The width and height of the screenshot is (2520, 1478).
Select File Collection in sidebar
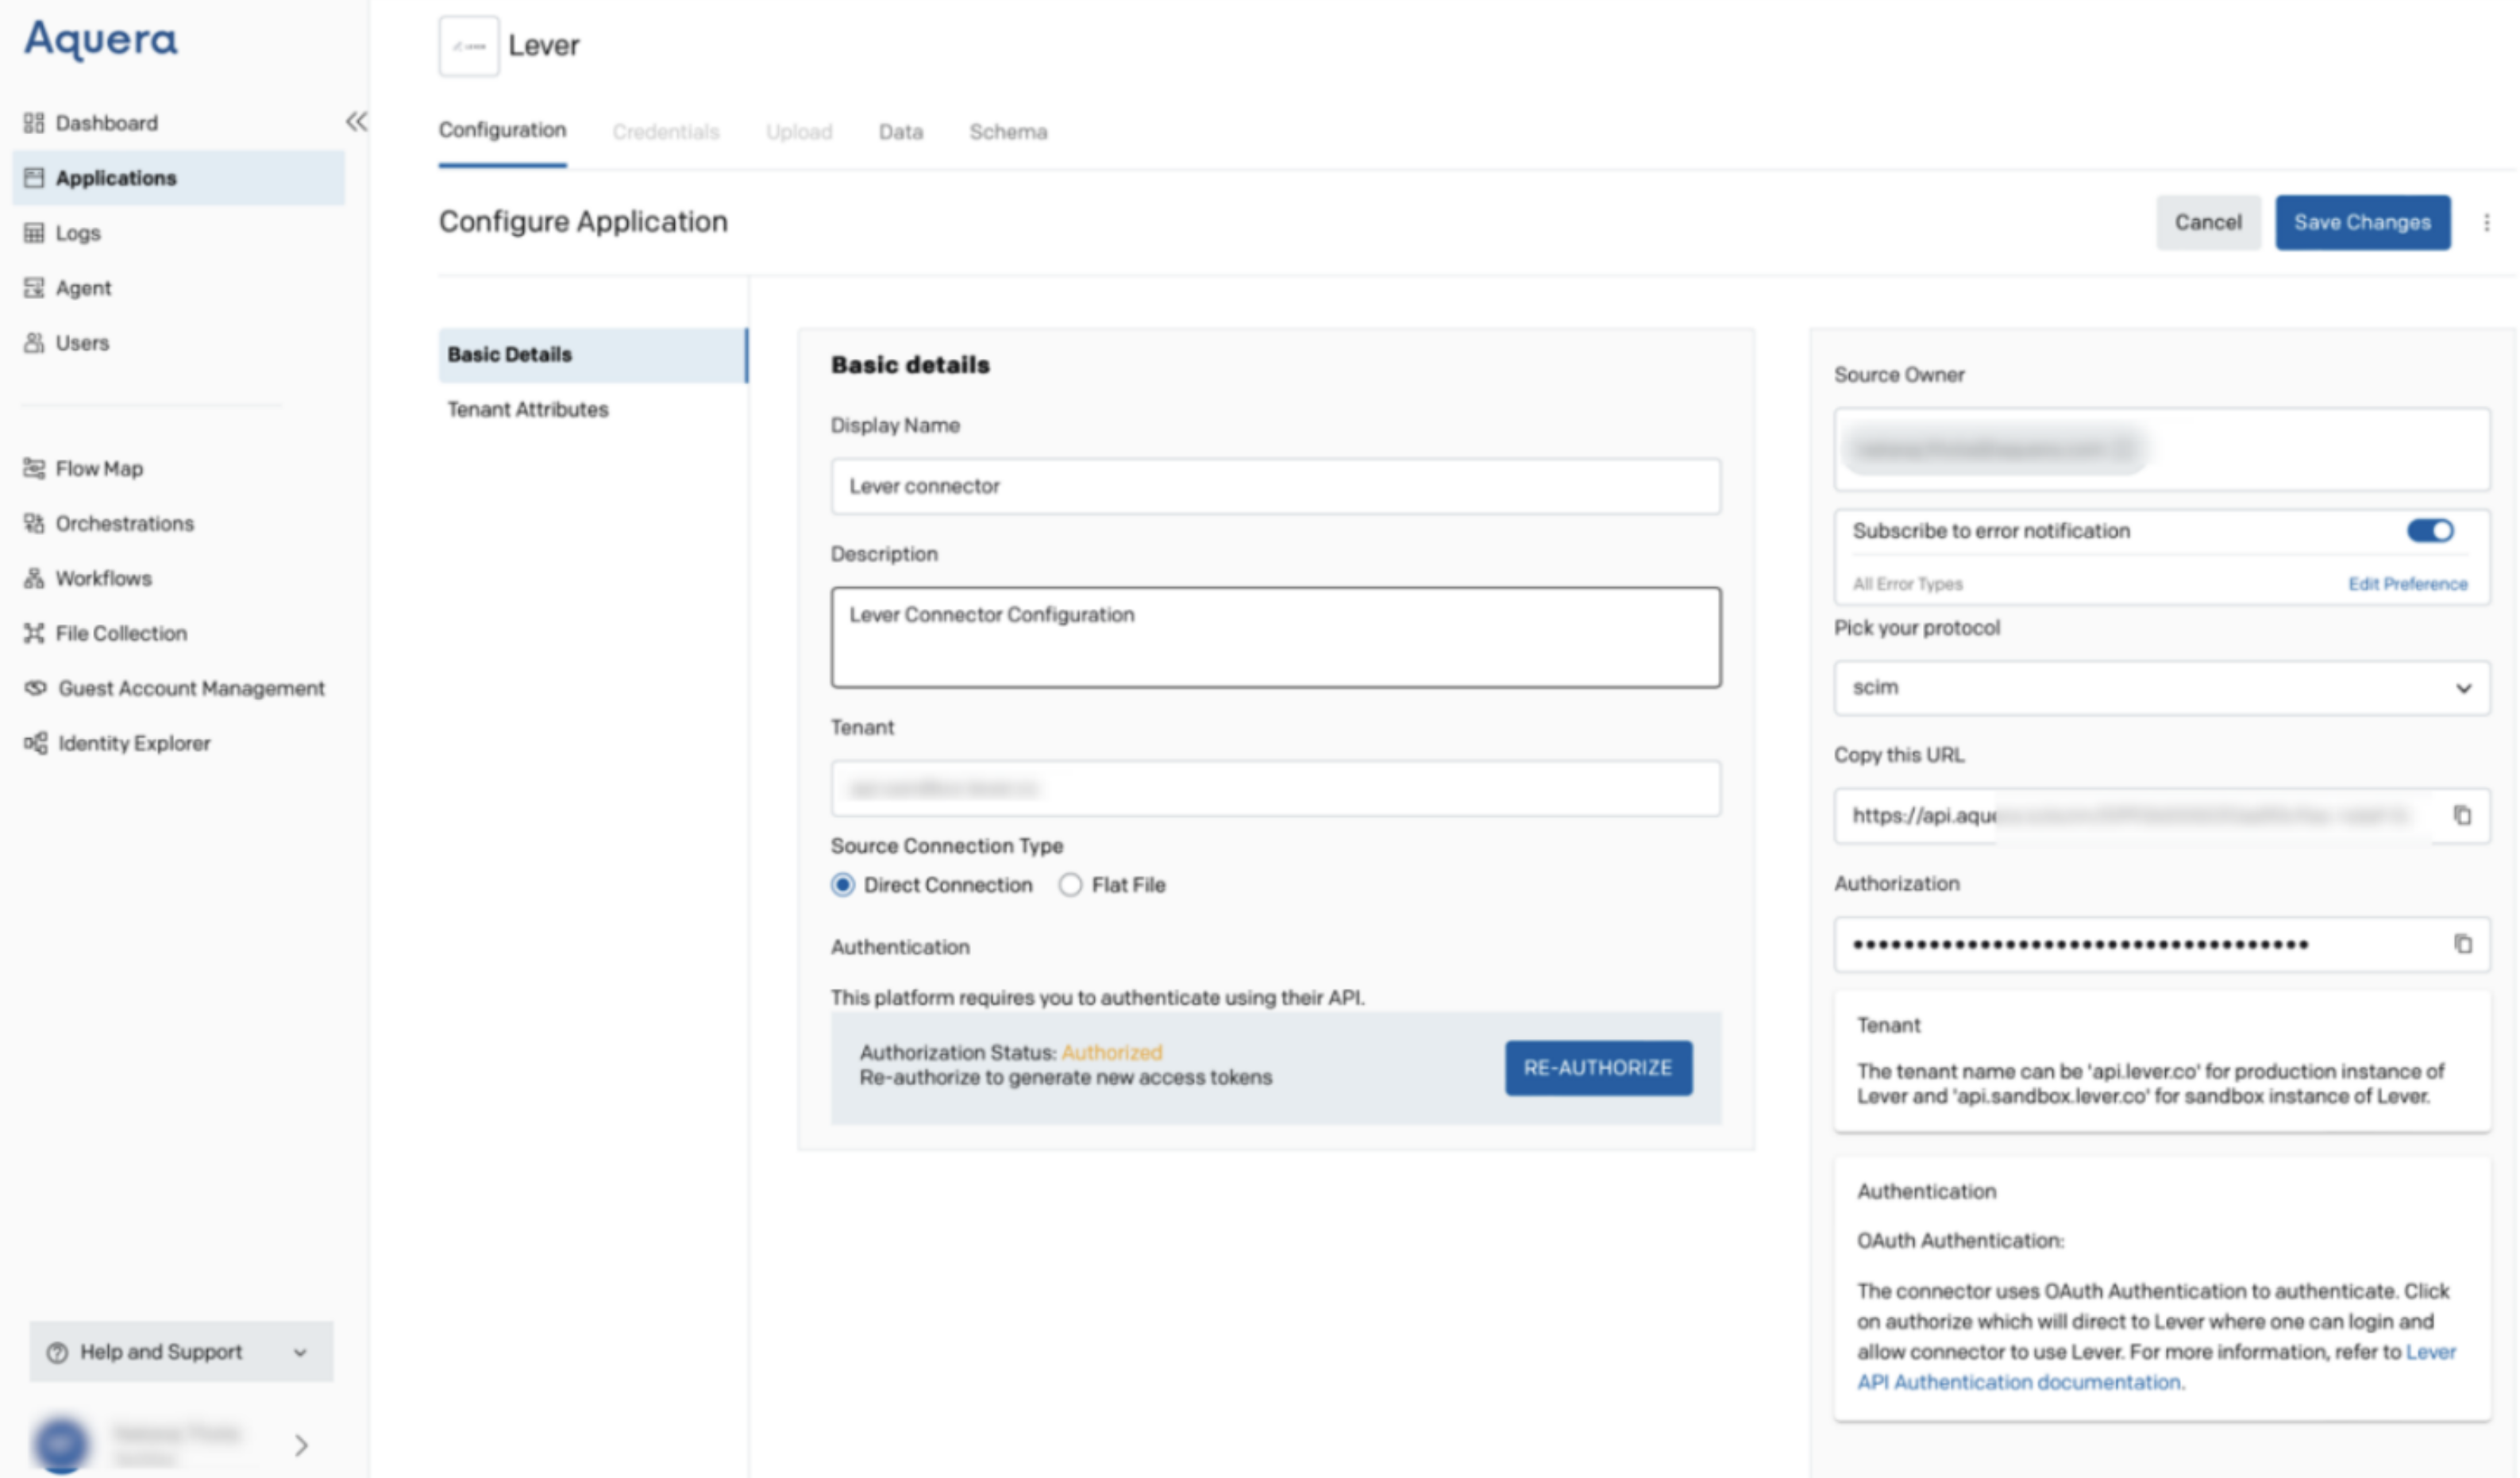coord(120,632)
